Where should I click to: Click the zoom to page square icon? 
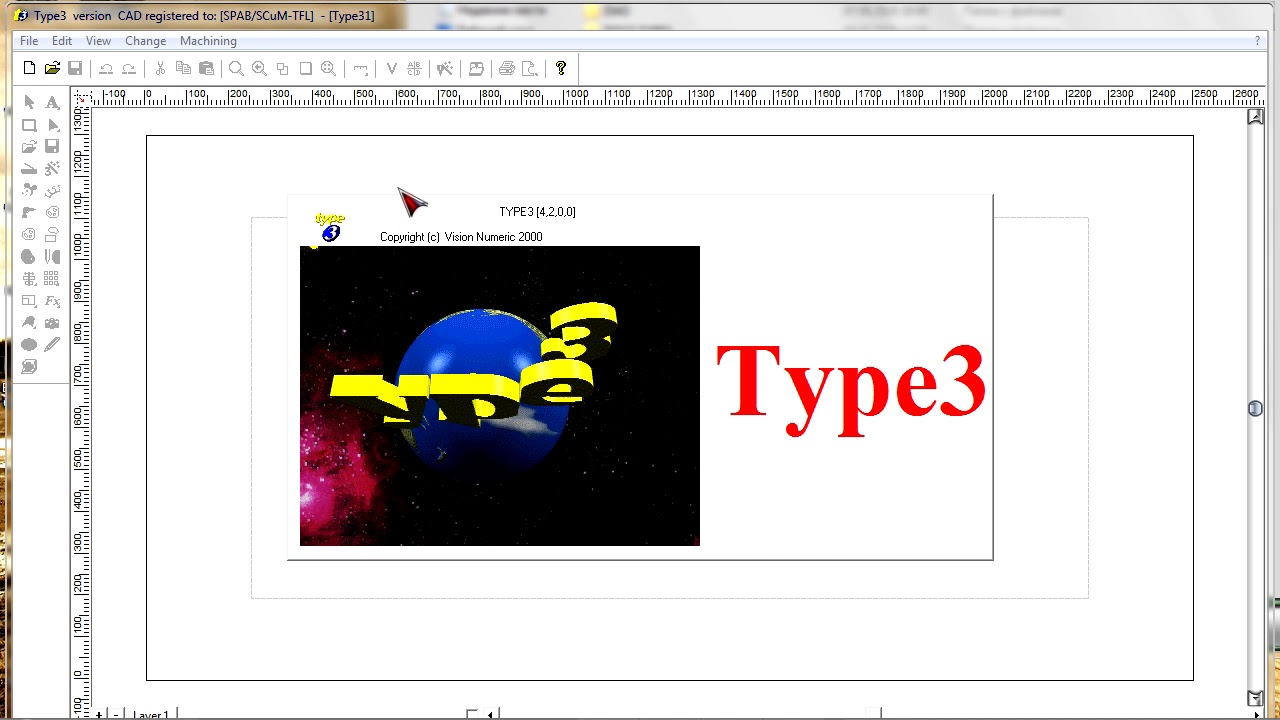click(305, 68)
